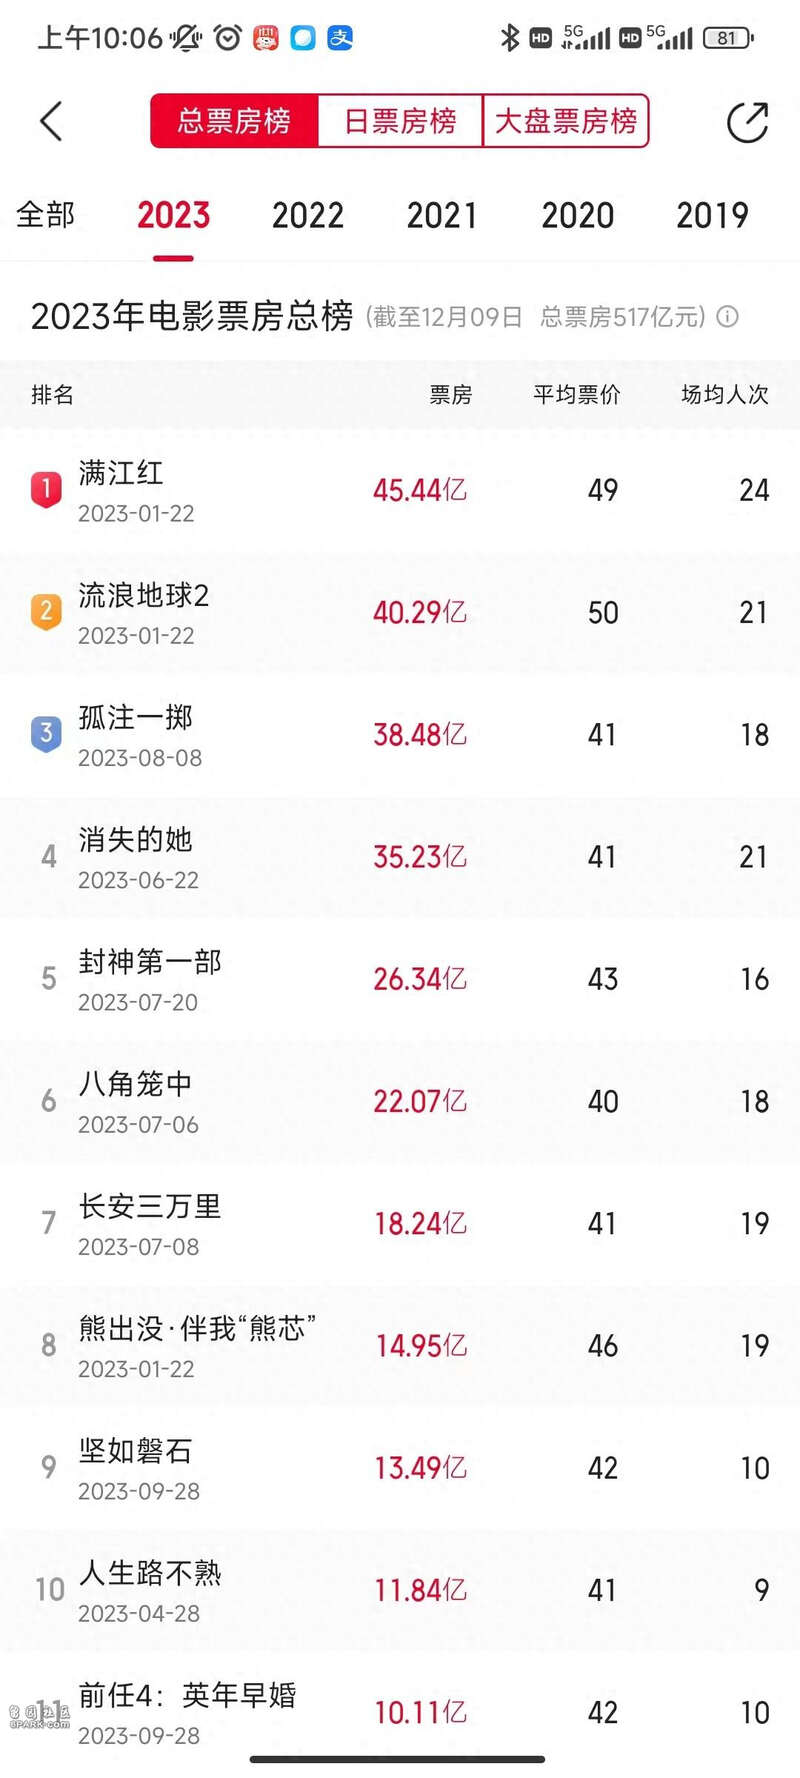Tap the Bluetooth status bar icon
The width and height of the screenshot is (800, 1778).
click(x=510, y=38)
